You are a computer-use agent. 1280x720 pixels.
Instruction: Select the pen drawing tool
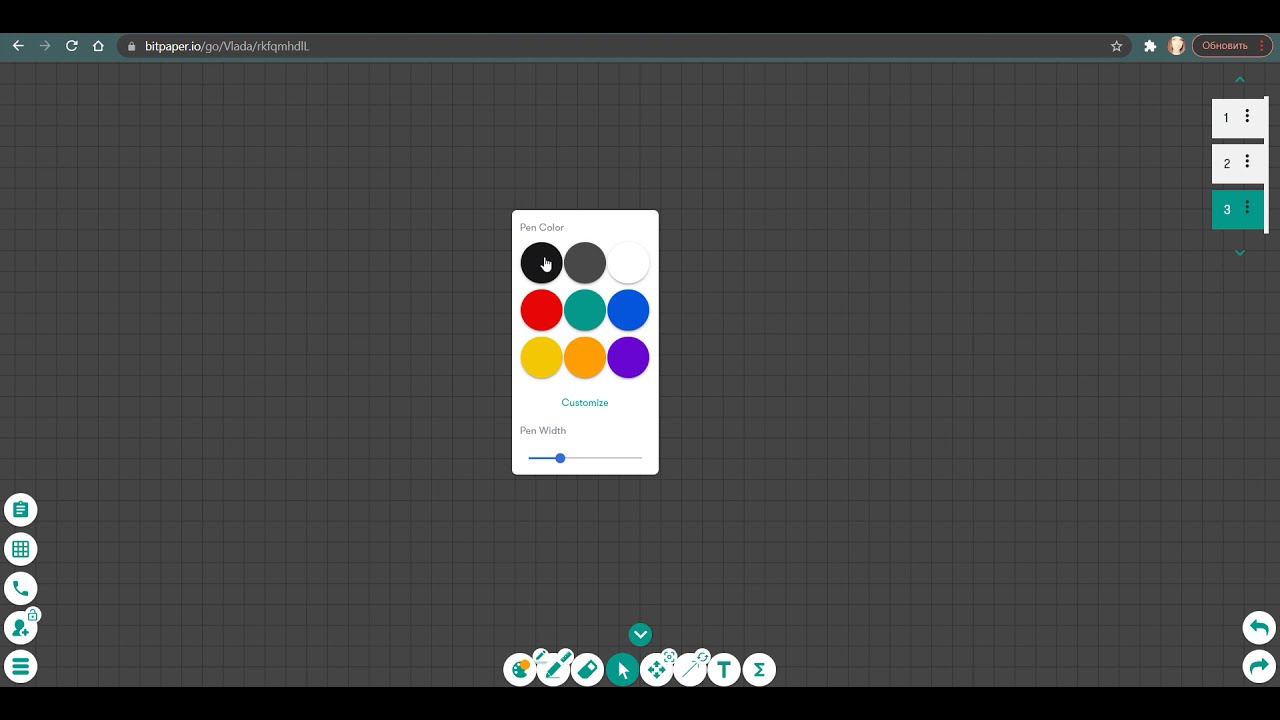click(x=554, y=670)
